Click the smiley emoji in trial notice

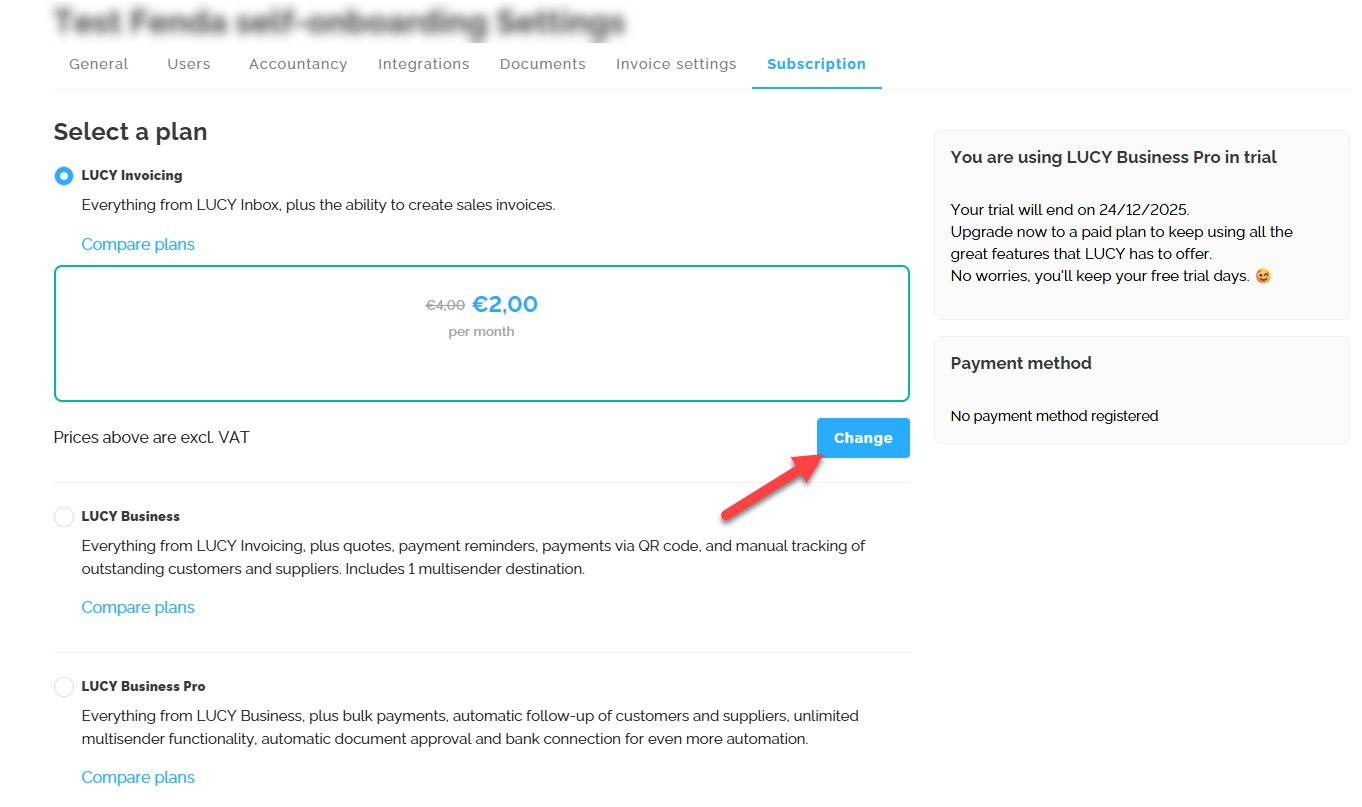click(x=1263, y=276)
